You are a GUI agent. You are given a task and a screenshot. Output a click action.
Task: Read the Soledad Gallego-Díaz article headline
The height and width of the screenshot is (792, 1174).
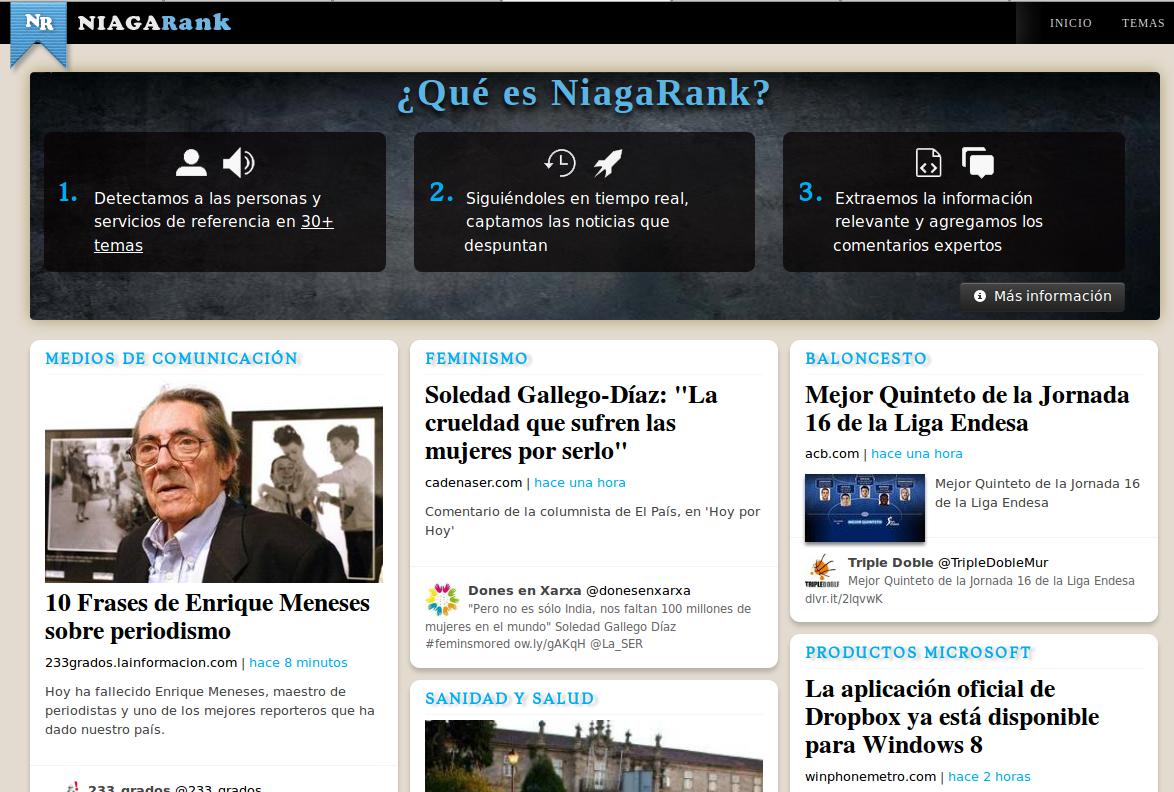click(x=571, y=422)
